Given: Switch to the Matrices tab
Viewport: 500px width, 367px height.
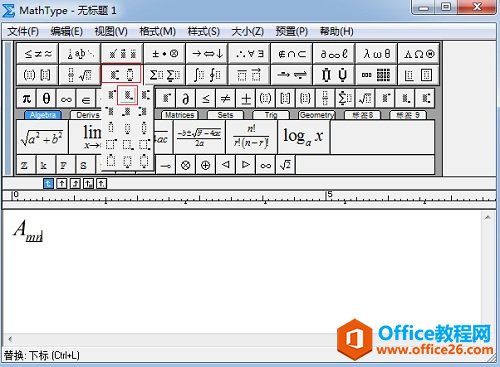Looking at the screenshot, I should click(180, 115).
